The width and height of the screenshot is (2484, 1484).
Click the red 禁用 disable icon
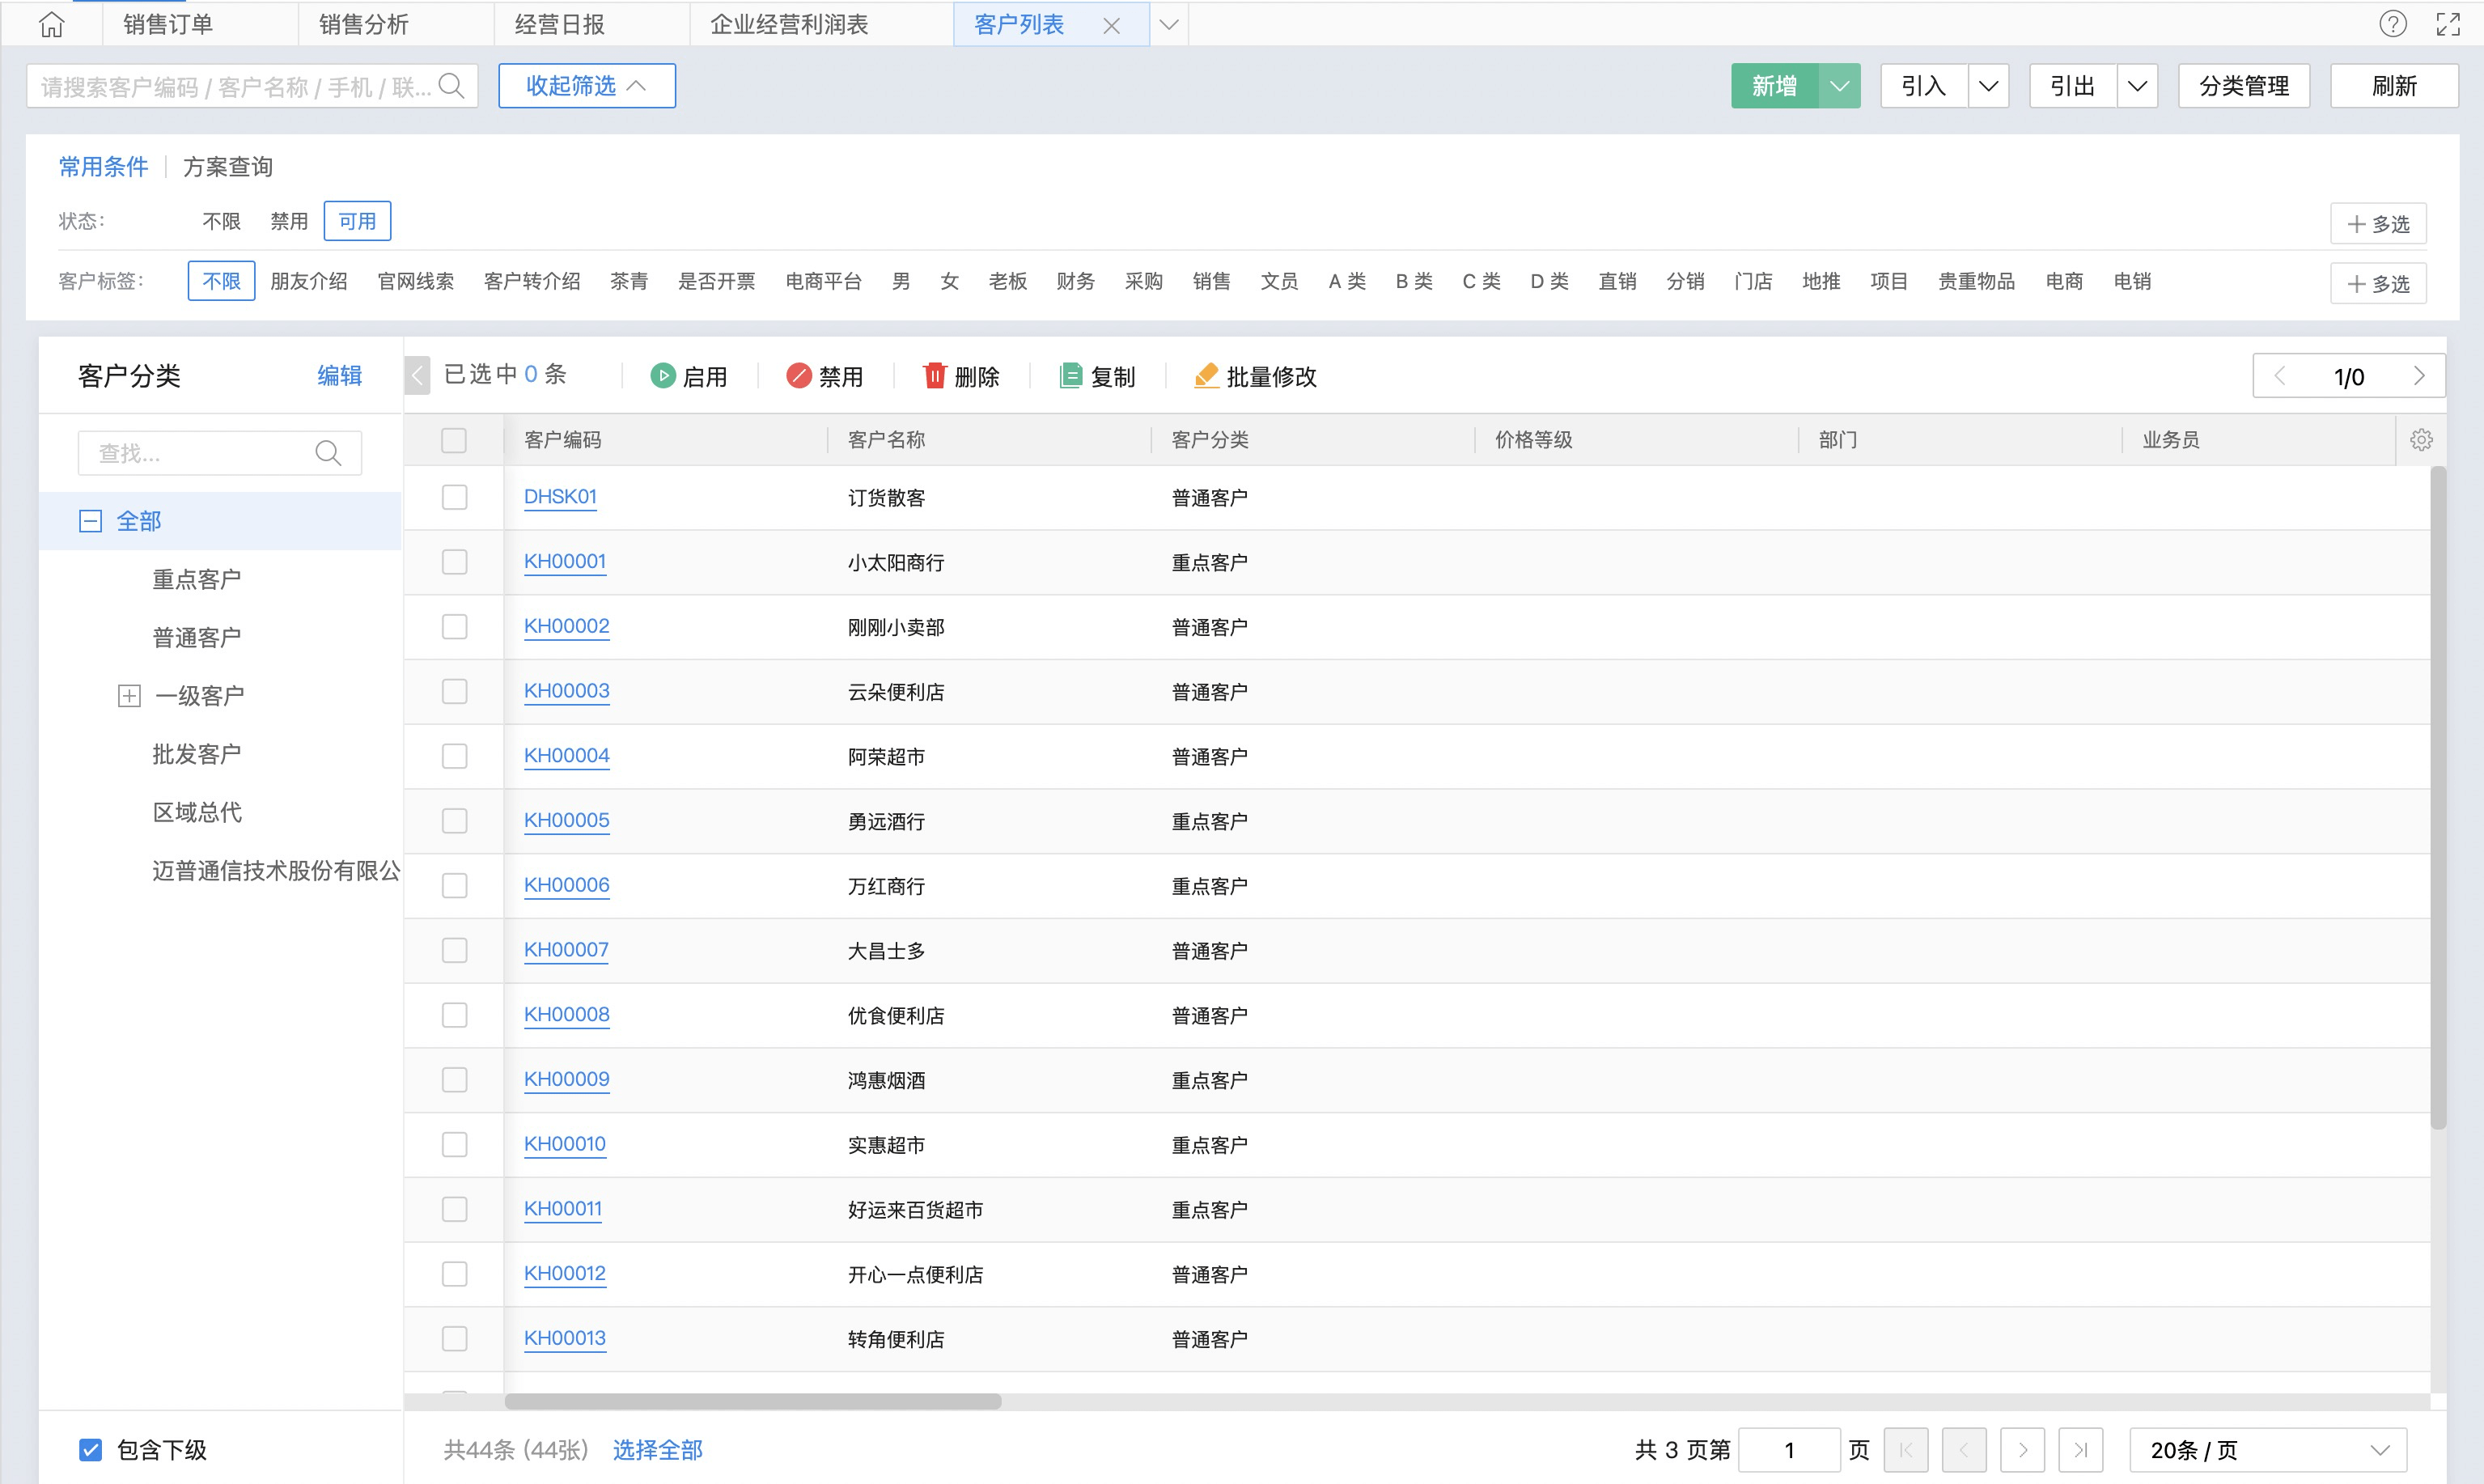(x=798, y=376)
